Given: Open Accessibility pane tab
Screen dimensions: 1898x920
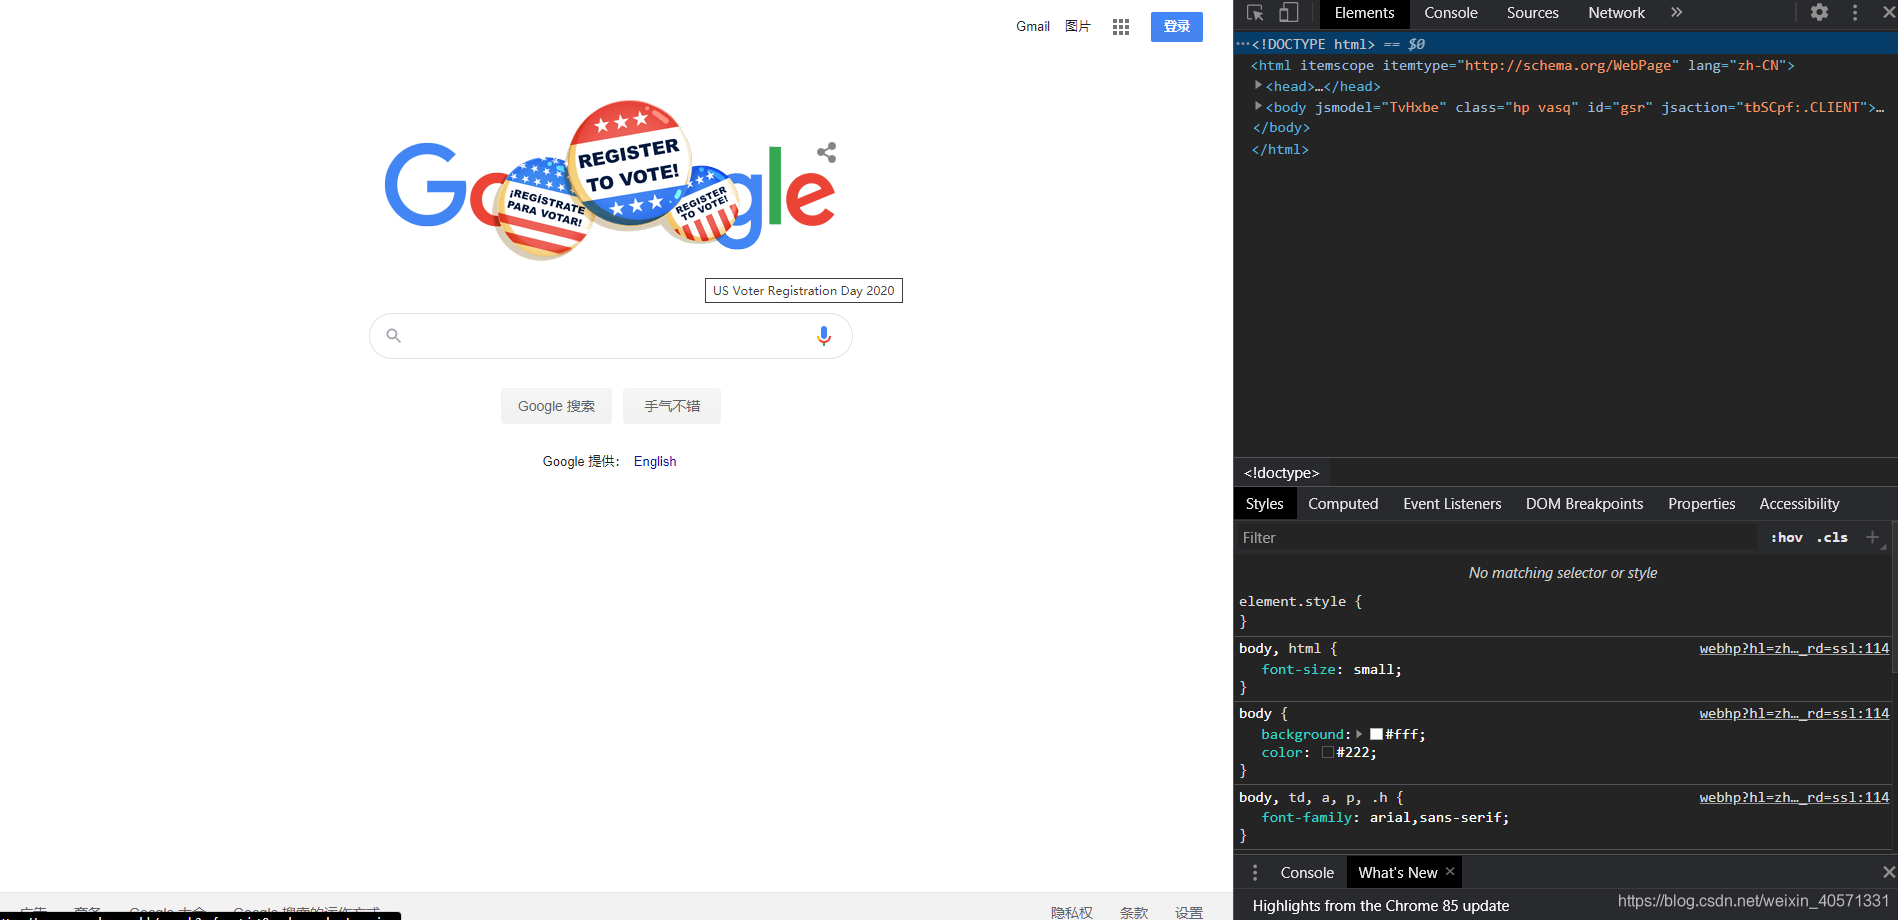Looking at the screenshot, I should click(1799, 504).
